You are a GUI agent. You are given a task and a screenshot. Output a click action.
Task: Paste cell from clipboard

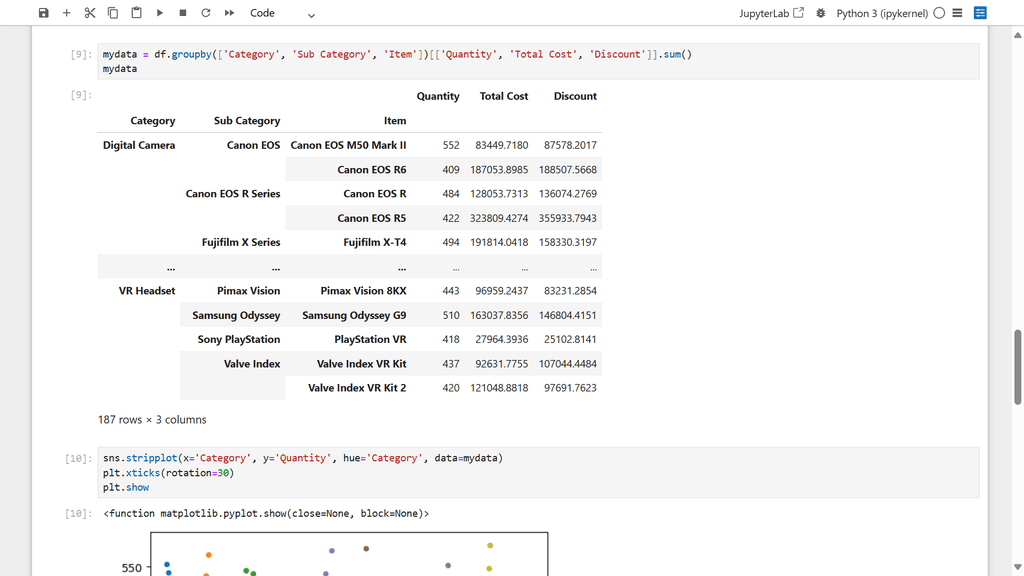click(x=136, y=13)
